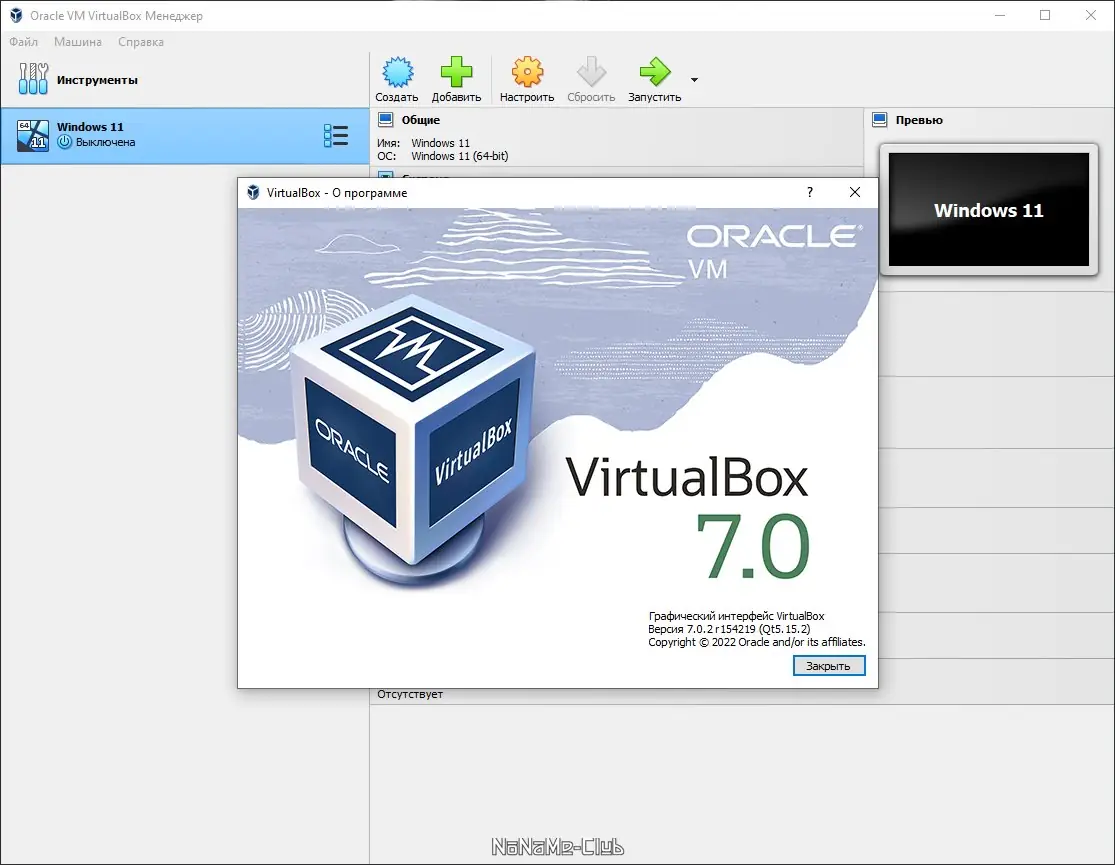Expand the Запустить dropdown arrow
This screenshot has height=865, width=1115.
[x=694, y=80]
